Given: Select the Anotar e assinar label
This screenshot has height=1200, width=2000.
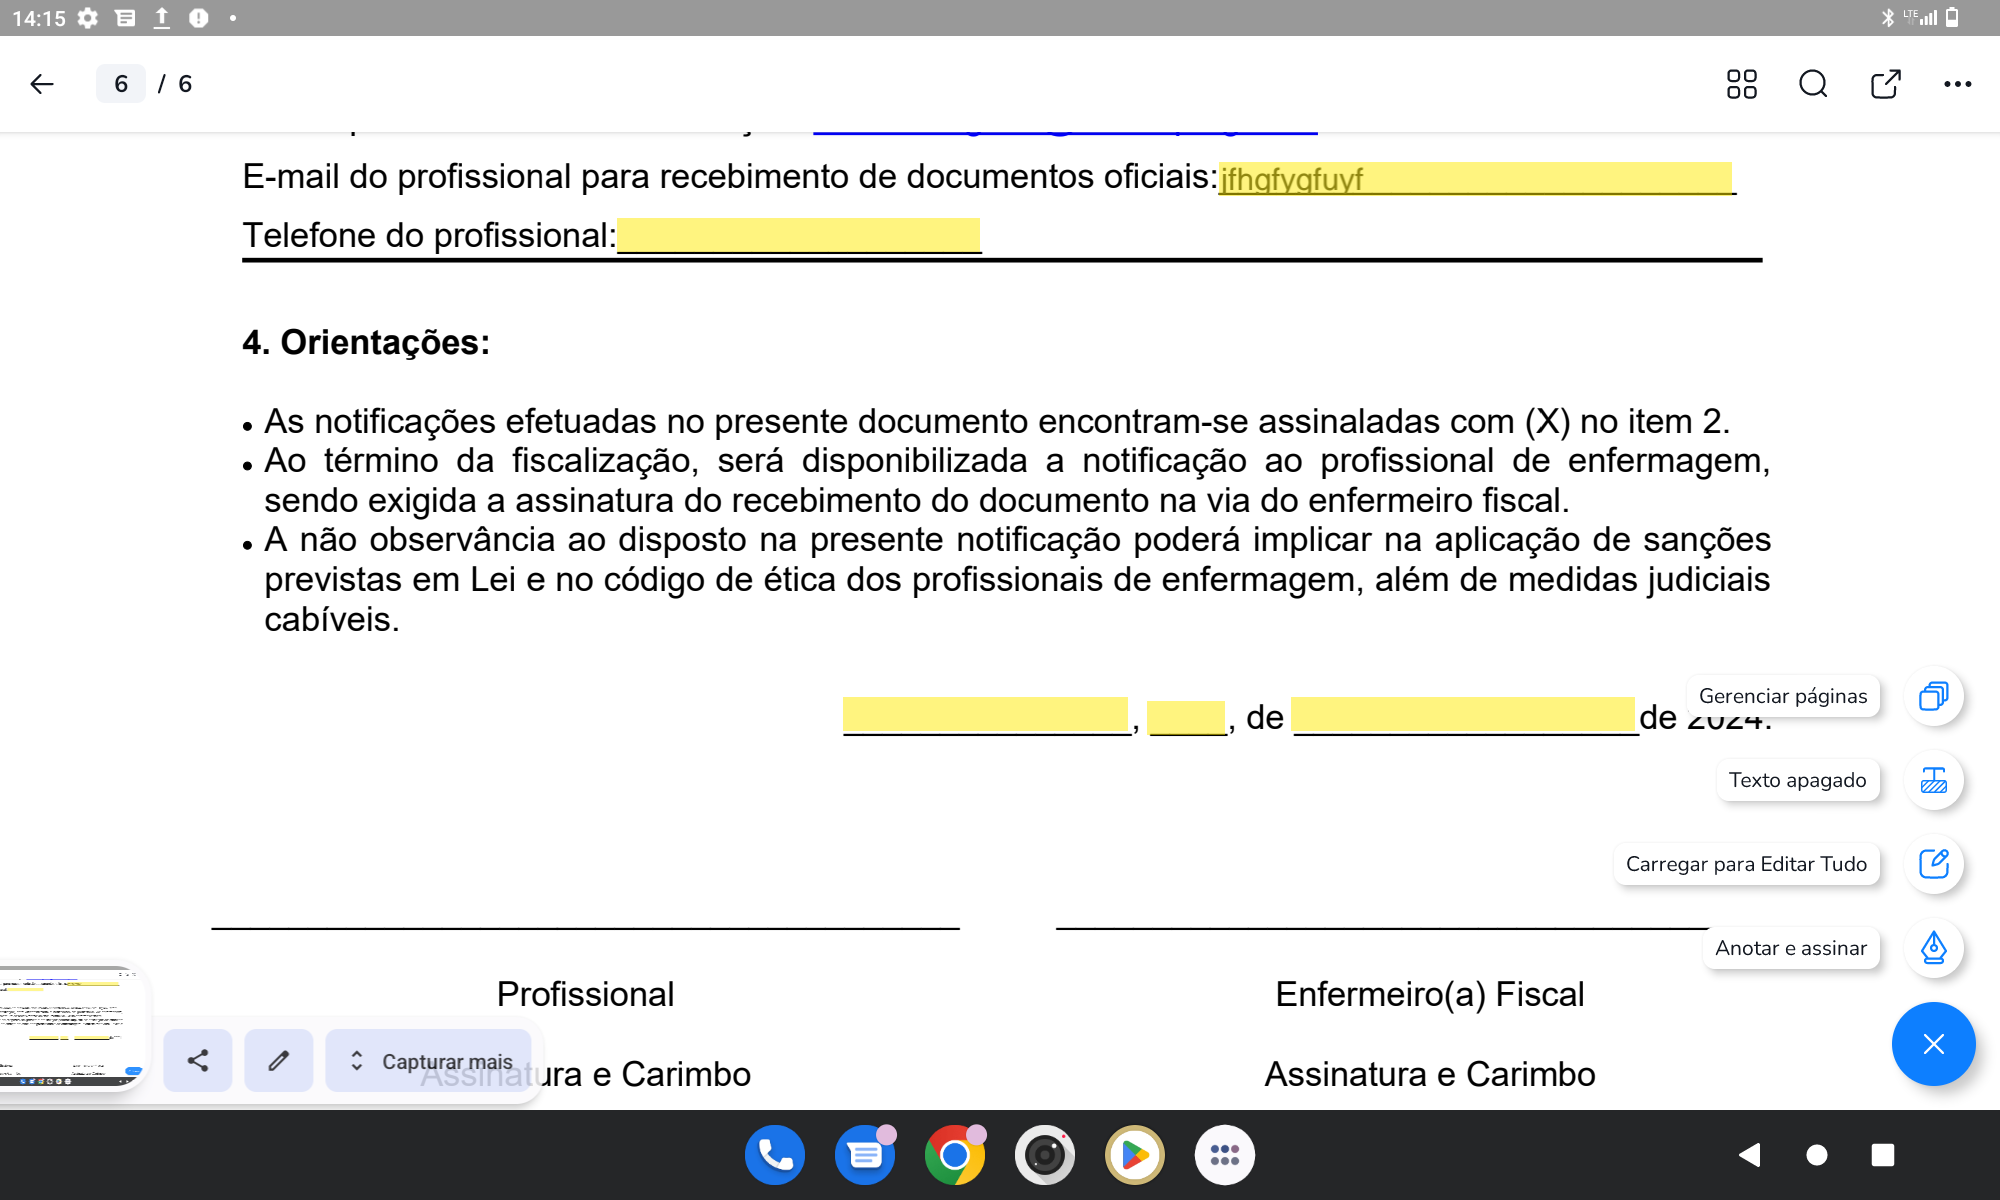Looking at the screenshot, I should 1791,948.
